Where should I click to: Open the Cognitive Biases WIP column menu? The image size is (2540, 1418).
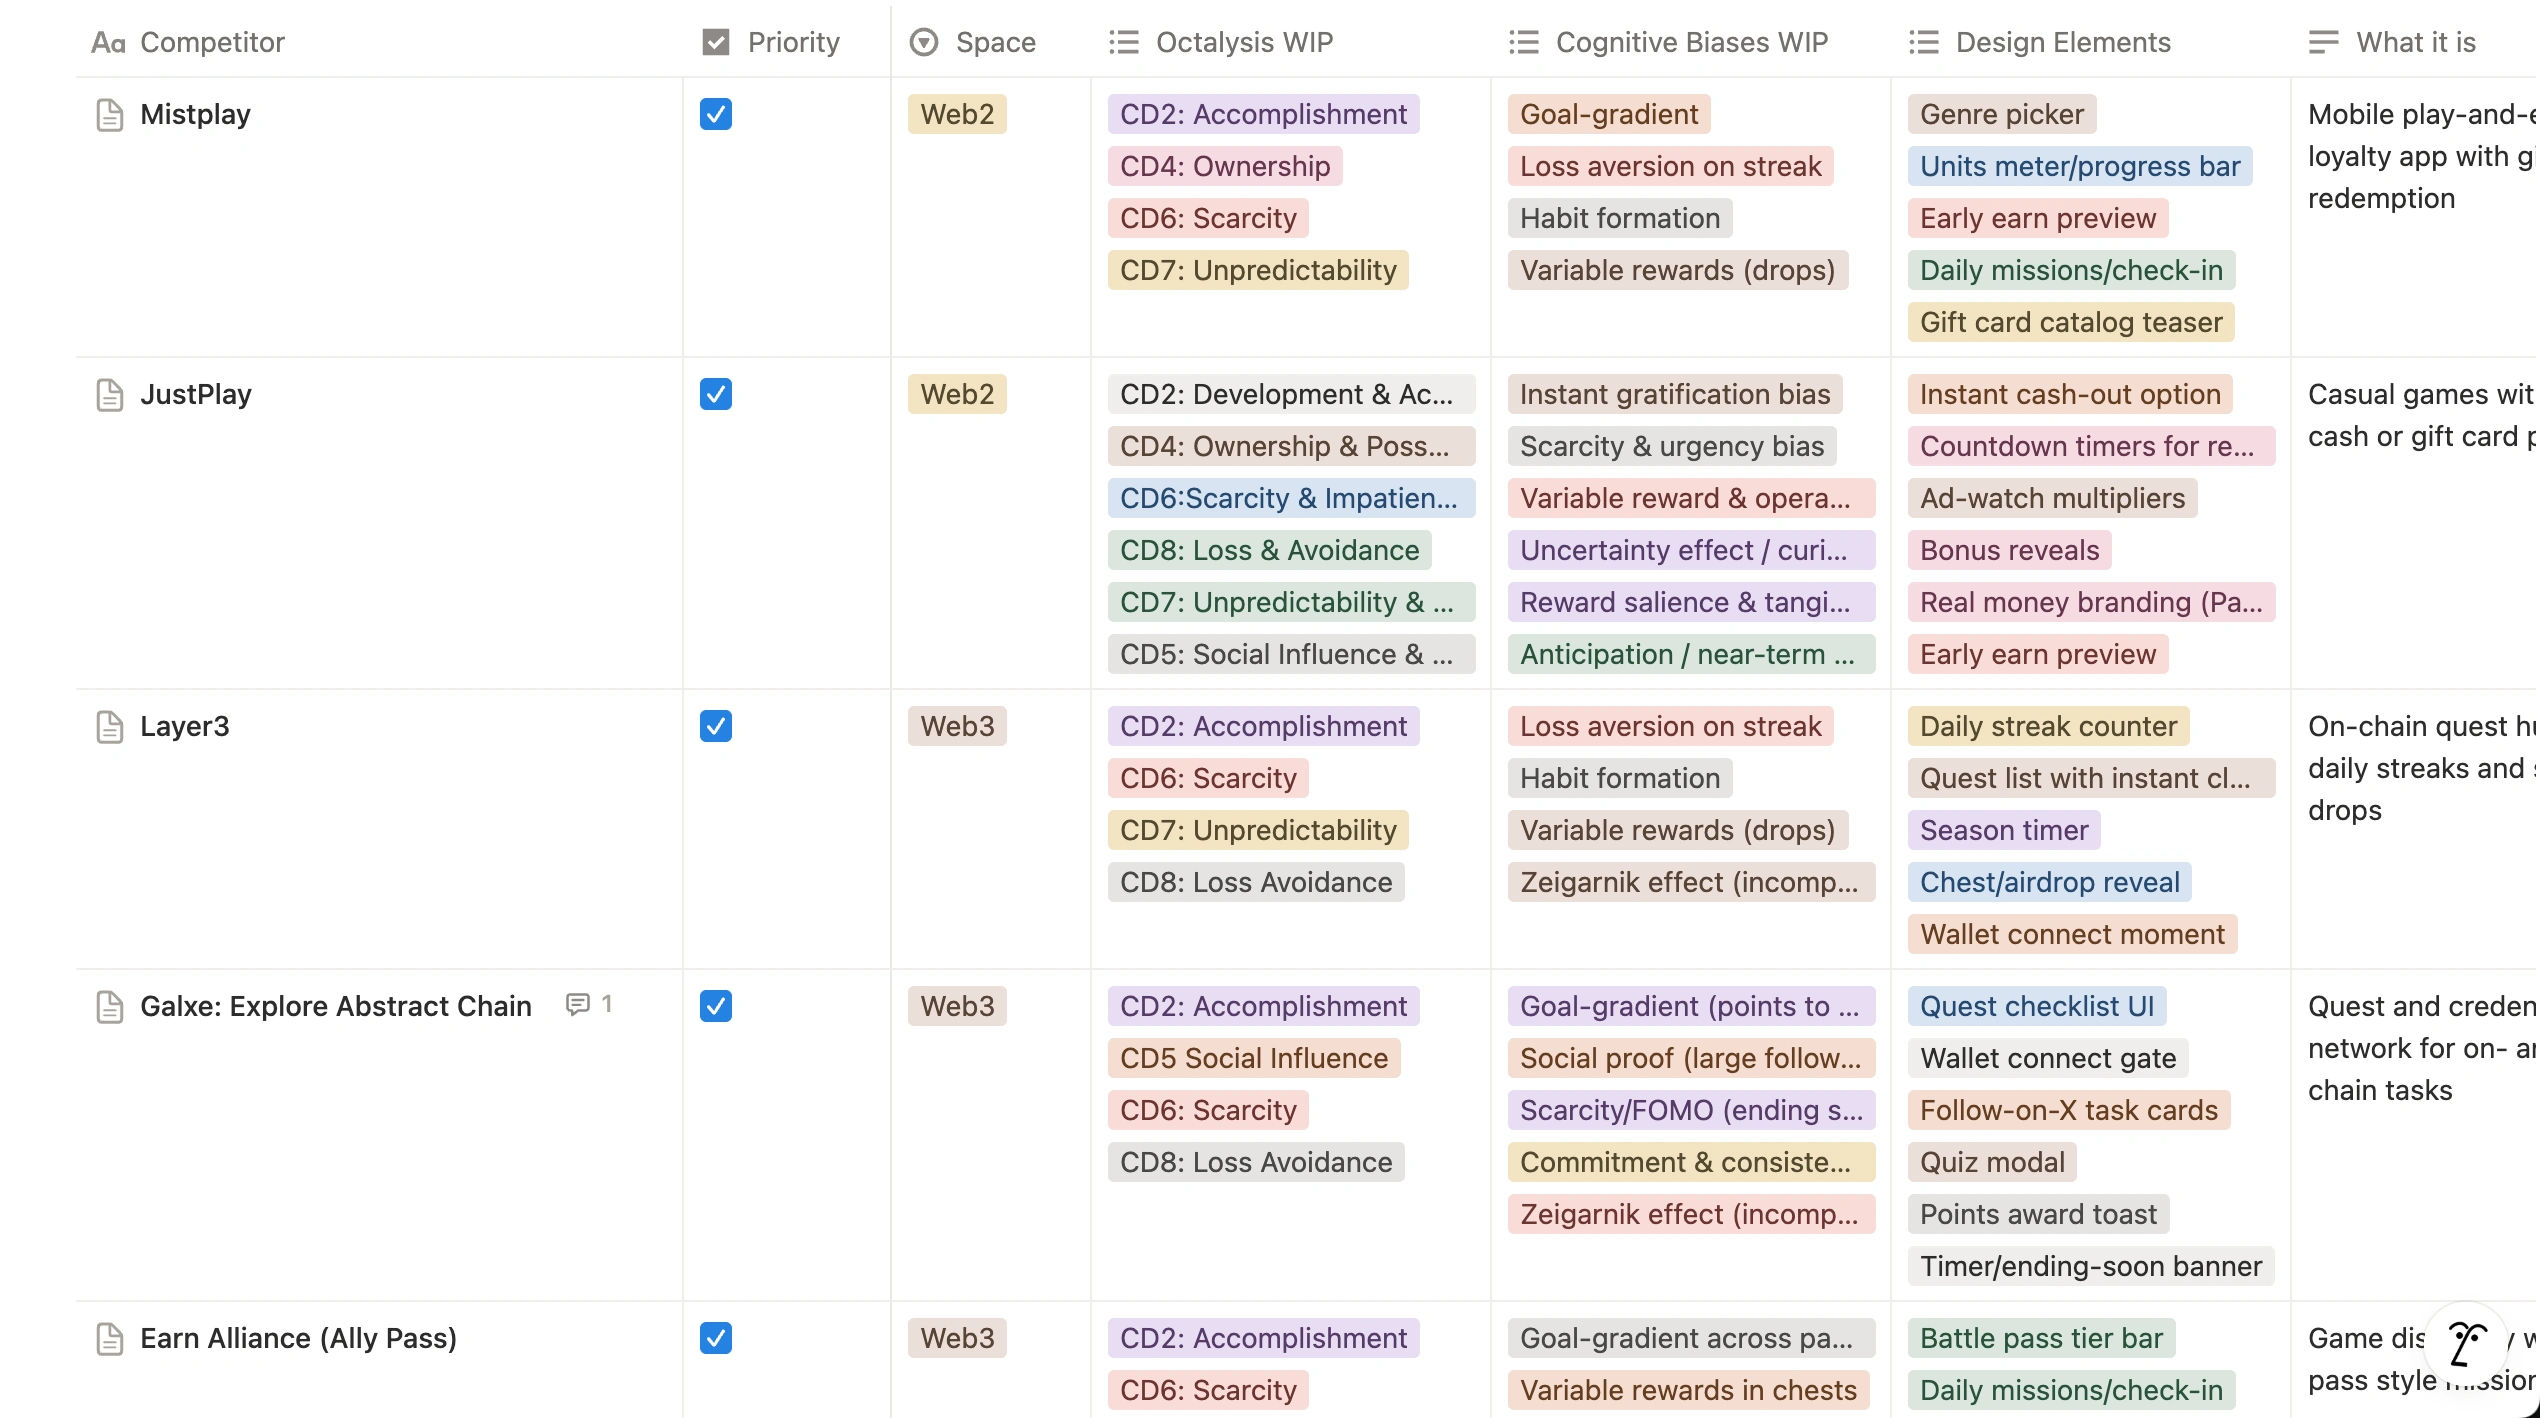pyautogui.click(x=1691, y=42)
